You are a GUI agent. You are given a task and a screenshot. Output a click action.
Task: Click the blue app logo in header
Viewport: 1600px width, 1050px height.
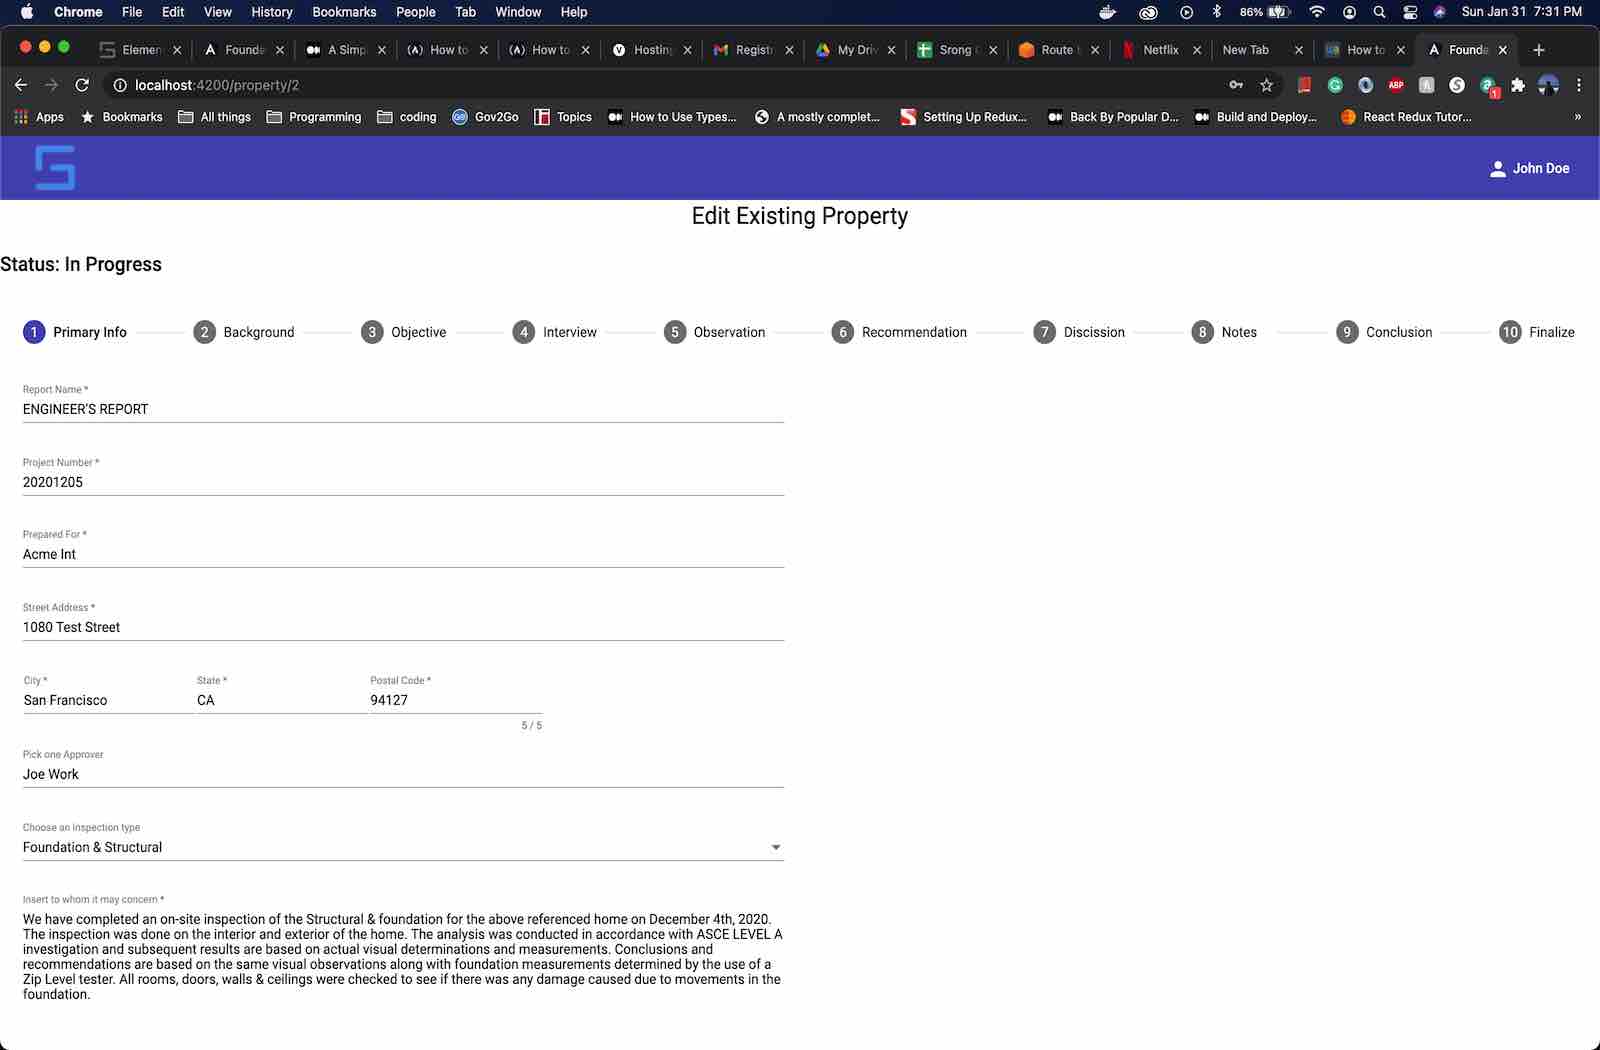(55, 168)
